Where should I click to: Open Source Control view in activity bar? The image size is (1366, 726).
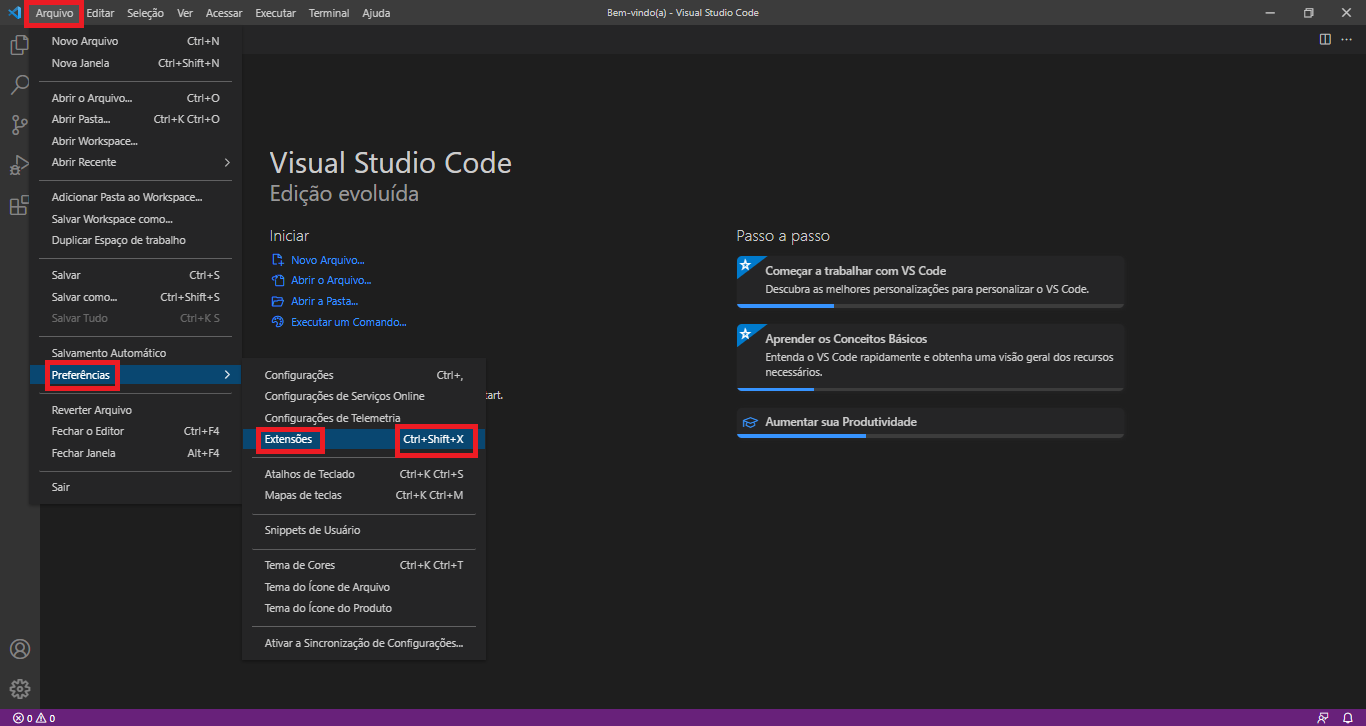(x=19, y=125)
